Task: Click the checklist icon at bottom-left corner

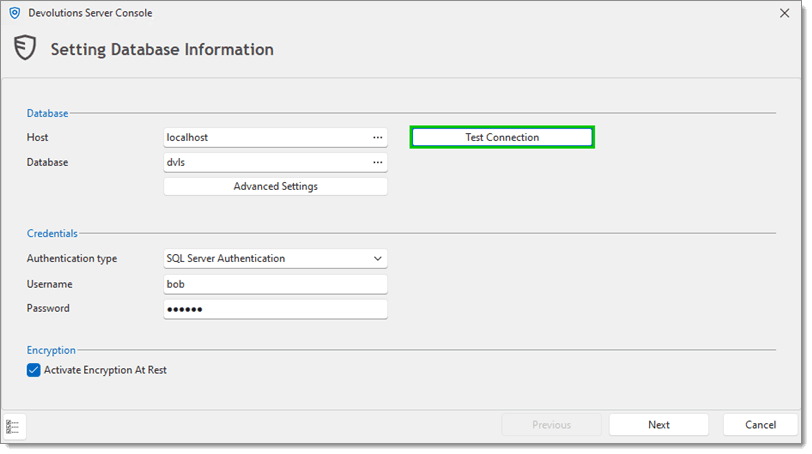Action: 14,426
